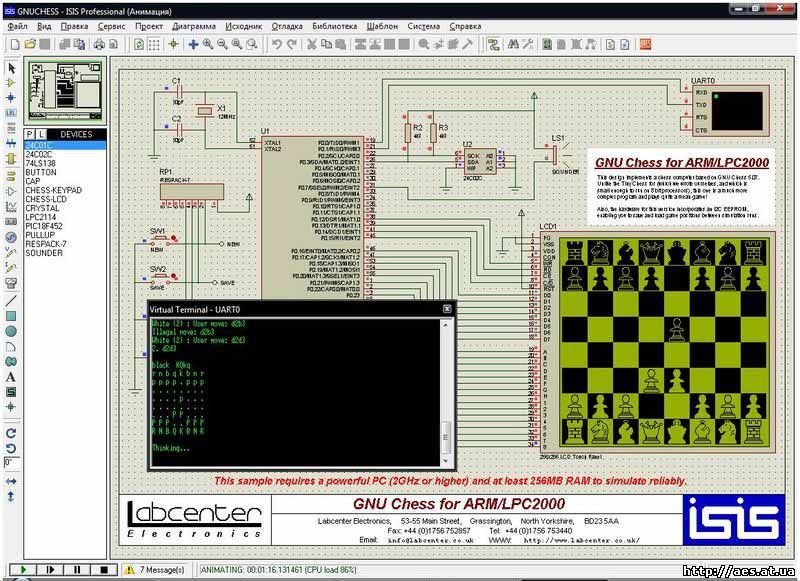Screen dimensions: 800x581
Task: Click the Rotate Clockwise icon
Action: pos(11,433)
